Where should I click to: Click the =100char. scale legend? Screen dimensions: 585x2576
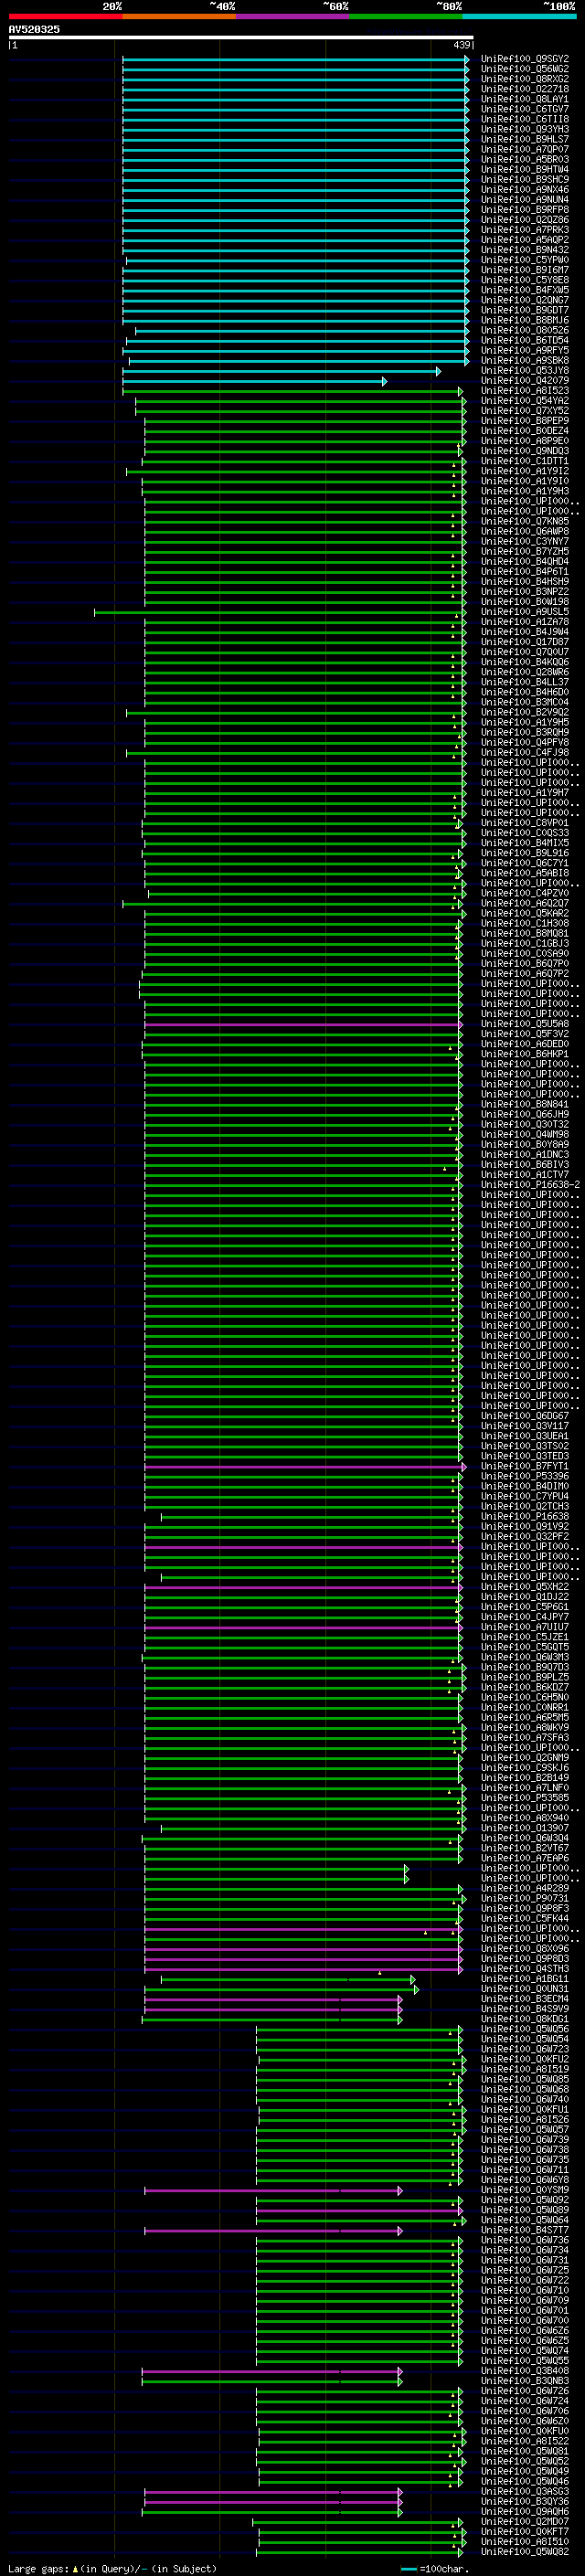pyautogui.click(x=435, y=2568)
